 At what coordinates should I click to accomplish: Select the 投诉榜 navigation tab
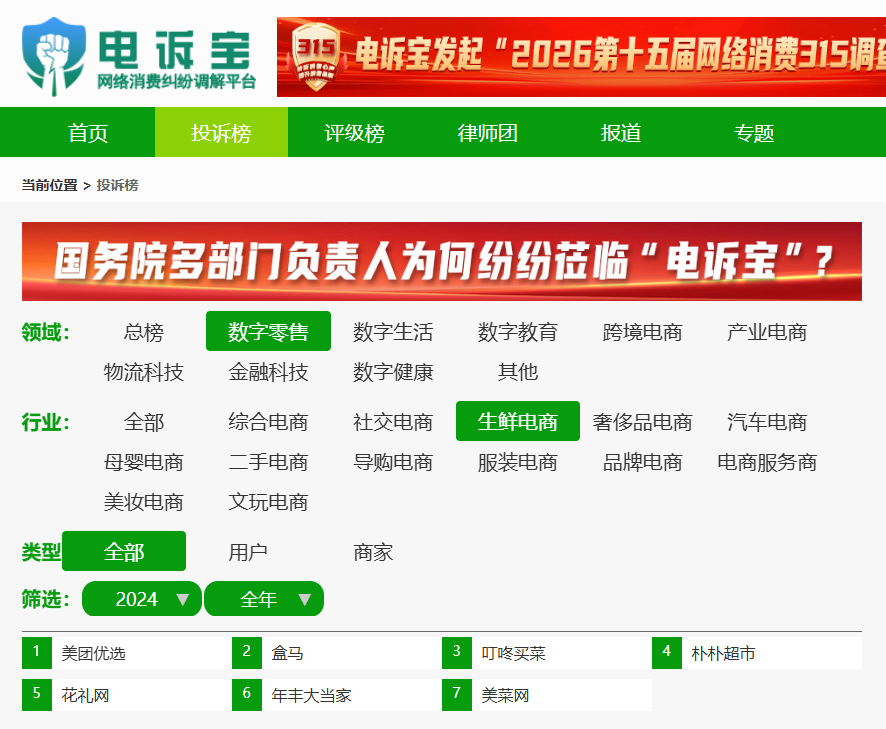coord(221,133)
